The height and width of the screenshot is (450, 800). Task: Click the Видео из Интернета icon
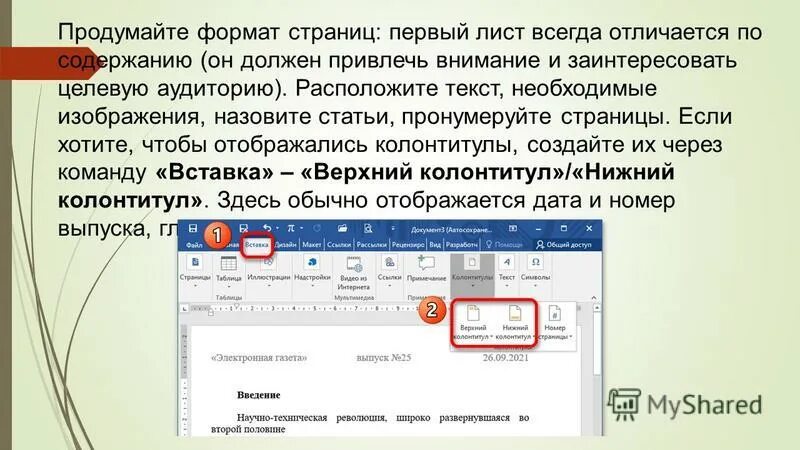tap(354, 264)
